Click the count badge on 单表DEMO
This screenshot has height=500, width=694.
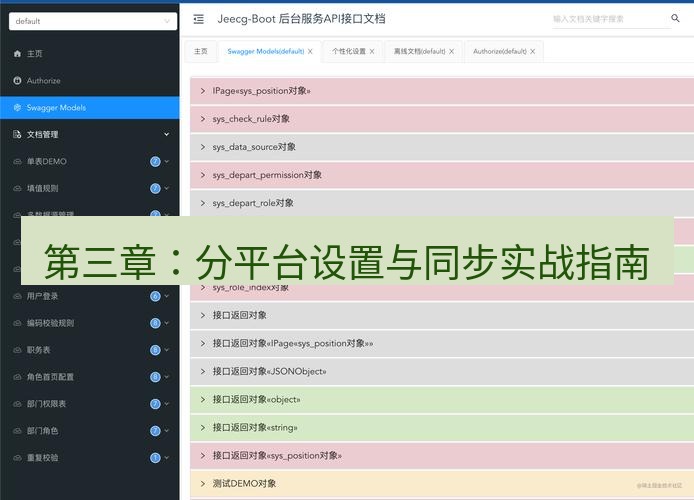pos(155,162)
